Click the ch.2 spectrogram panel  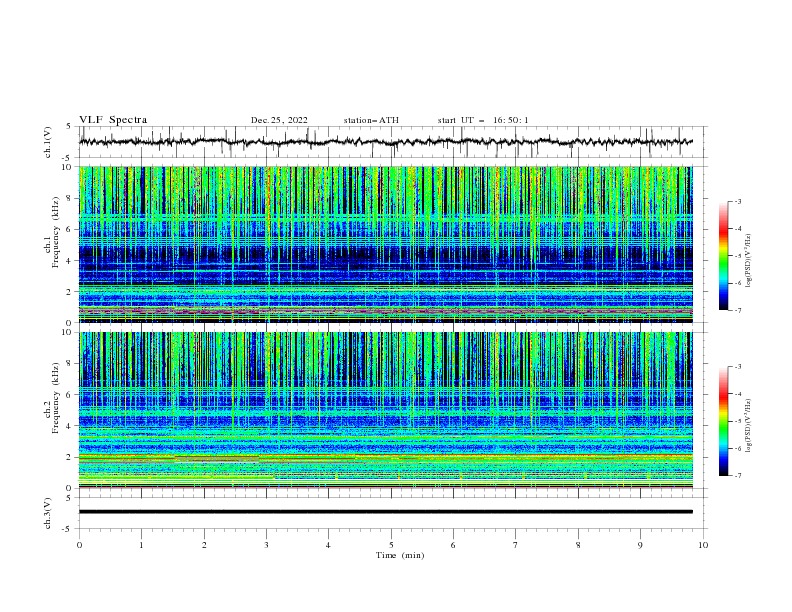(x=386, y=410)
